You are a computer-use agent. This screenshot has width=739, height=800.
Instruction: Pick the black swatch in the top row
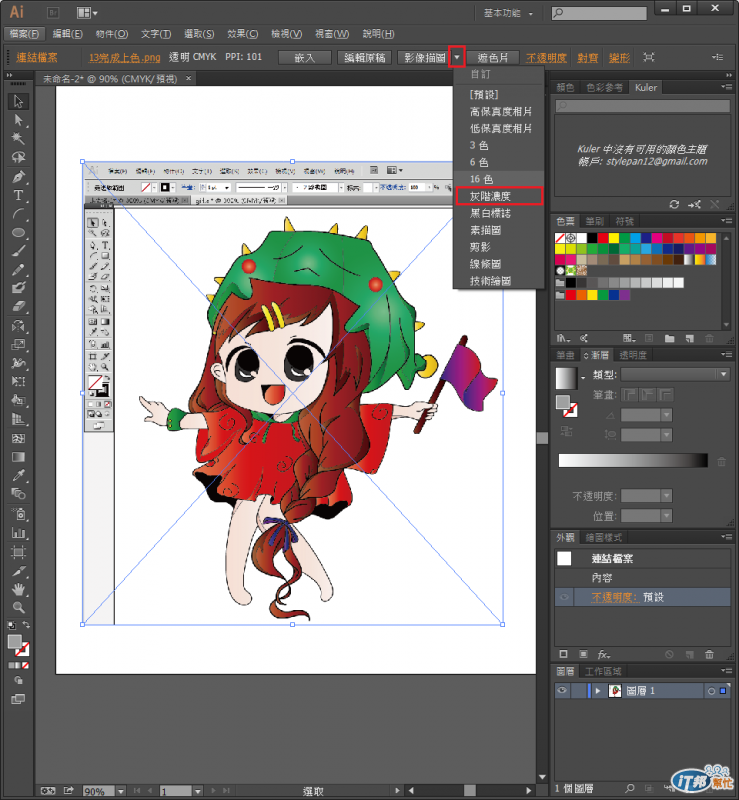coord(592,238)
